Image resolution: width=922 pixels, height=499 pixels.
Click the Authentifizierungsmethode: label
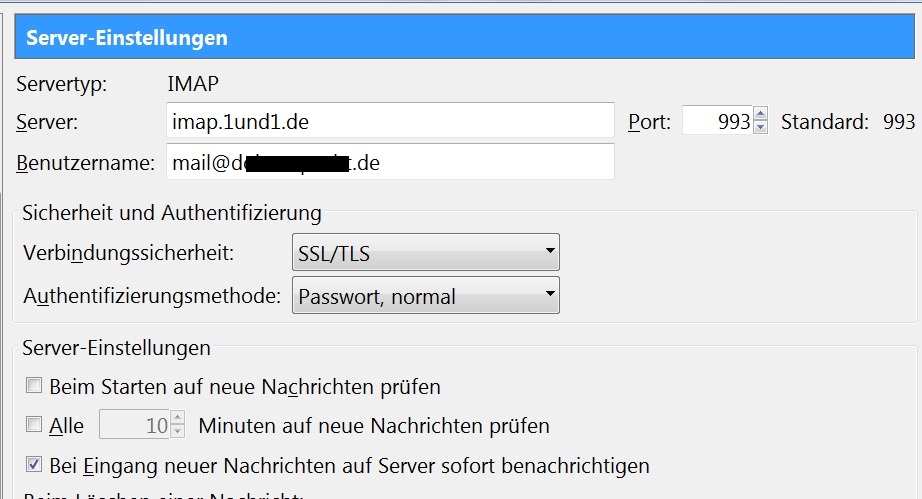pyautogui.click(x=152, y=296)
